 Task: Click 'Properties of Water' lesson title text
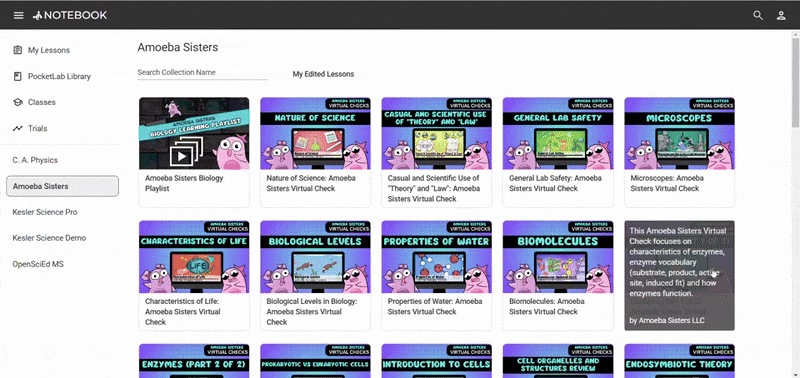click(x=435, y=307)
